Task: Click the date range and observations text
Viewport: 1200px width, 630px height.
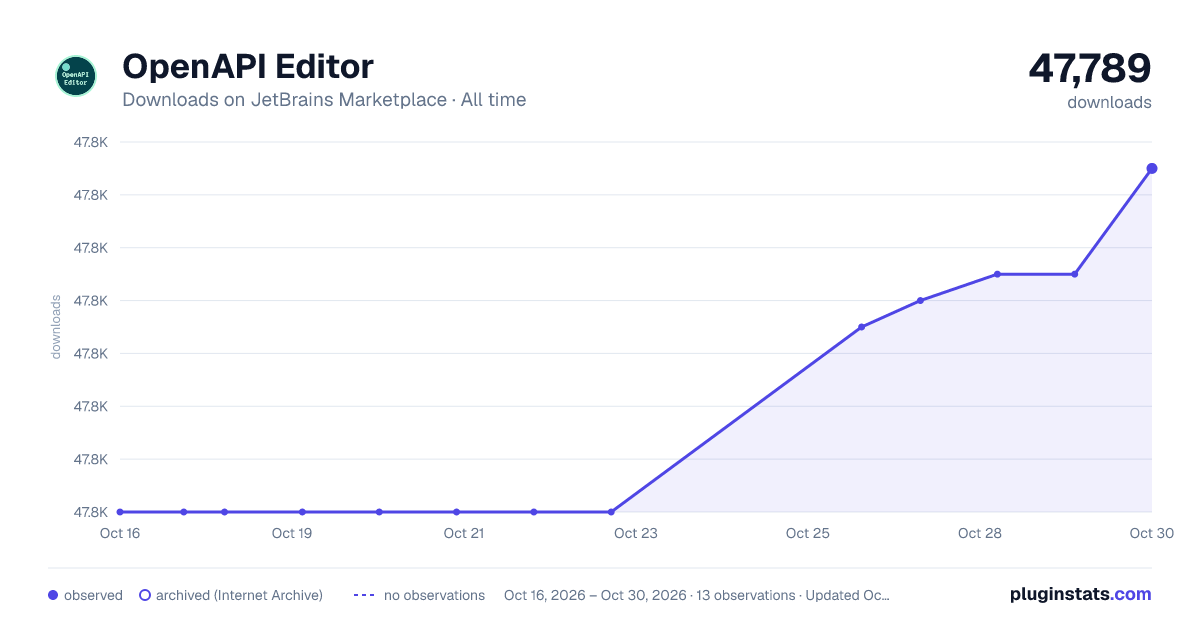Action: click(697, 595)
